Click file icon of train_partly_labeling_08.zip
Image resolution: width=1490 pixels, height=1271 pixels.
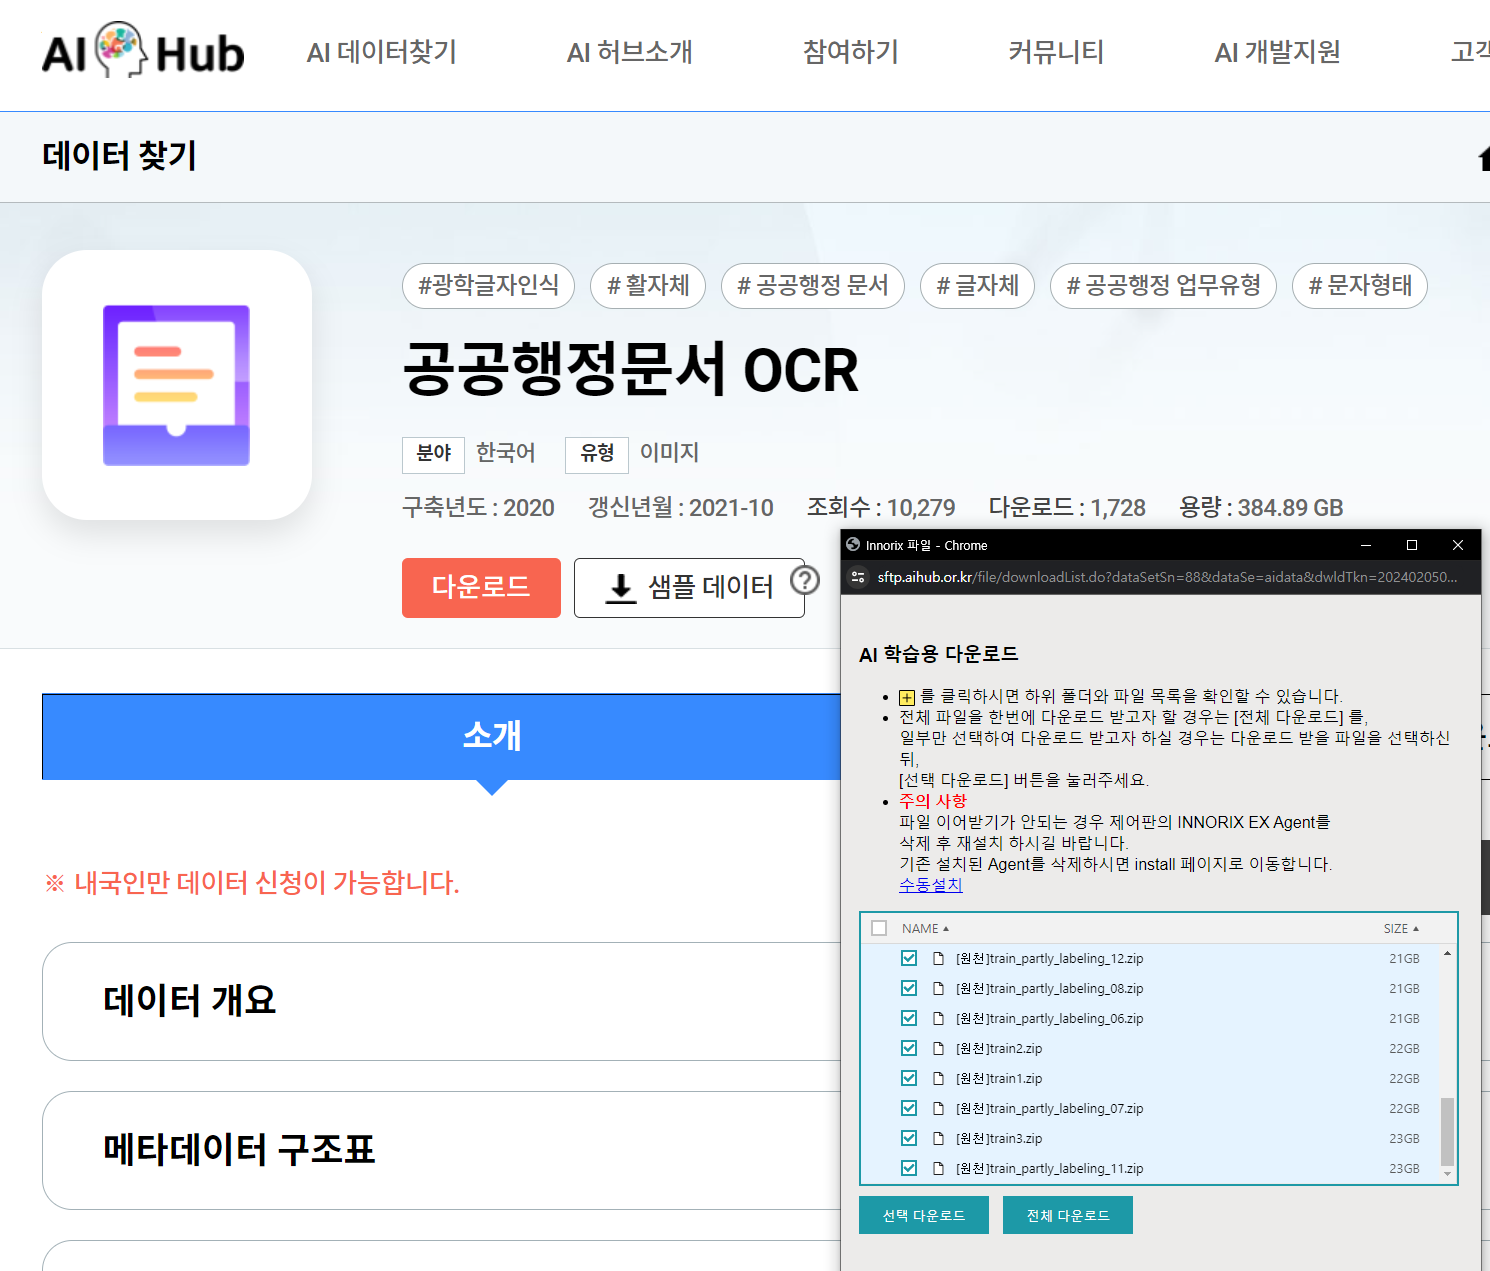coord(938,988)
